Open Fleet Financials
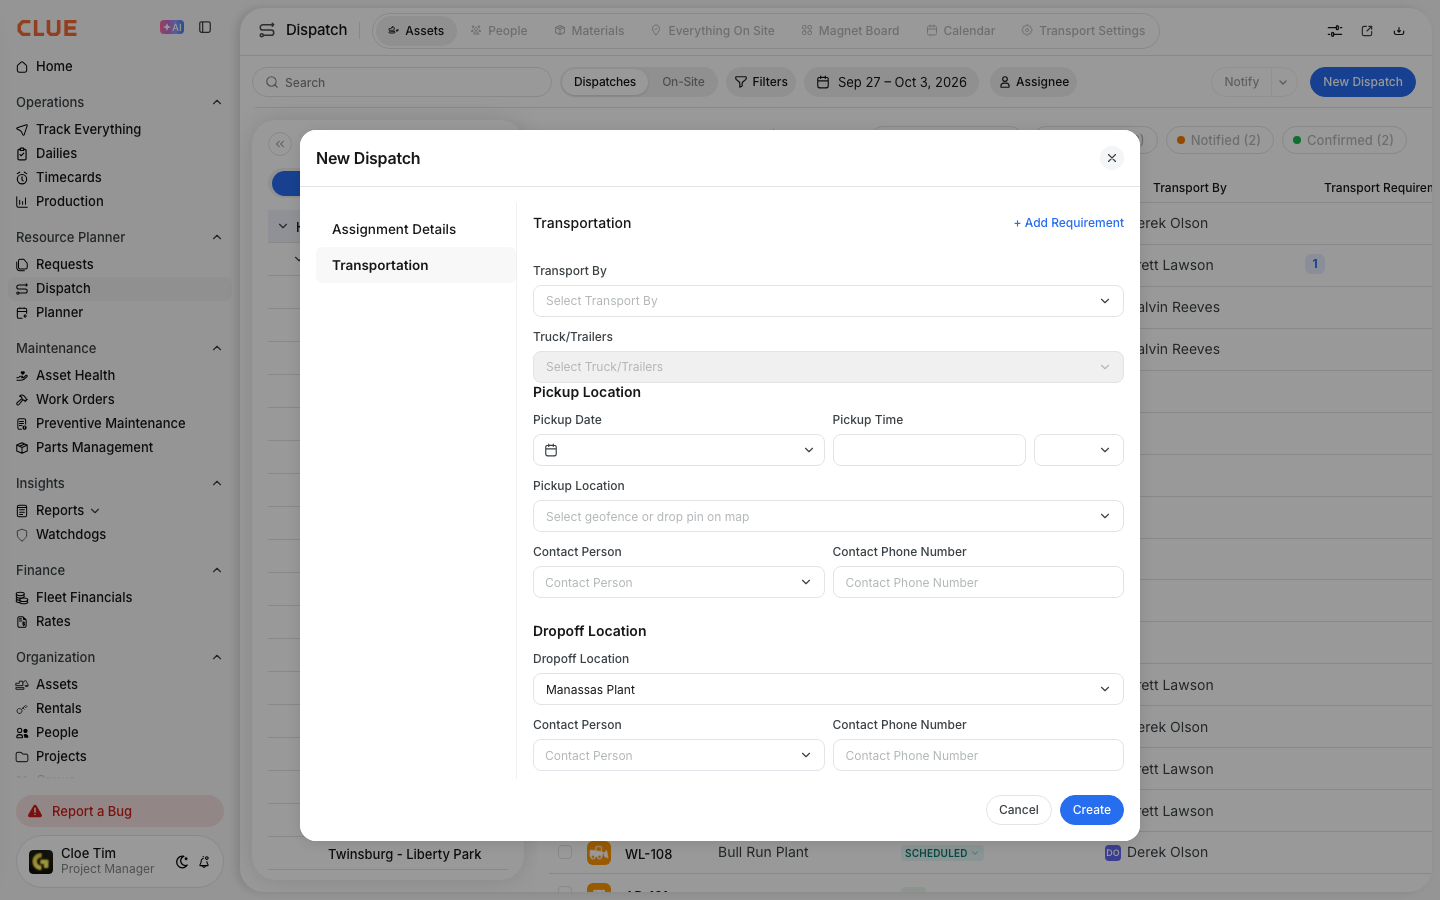Image resolution: width=1440 pixels, height=900 pixels. (x=84, y=597)
